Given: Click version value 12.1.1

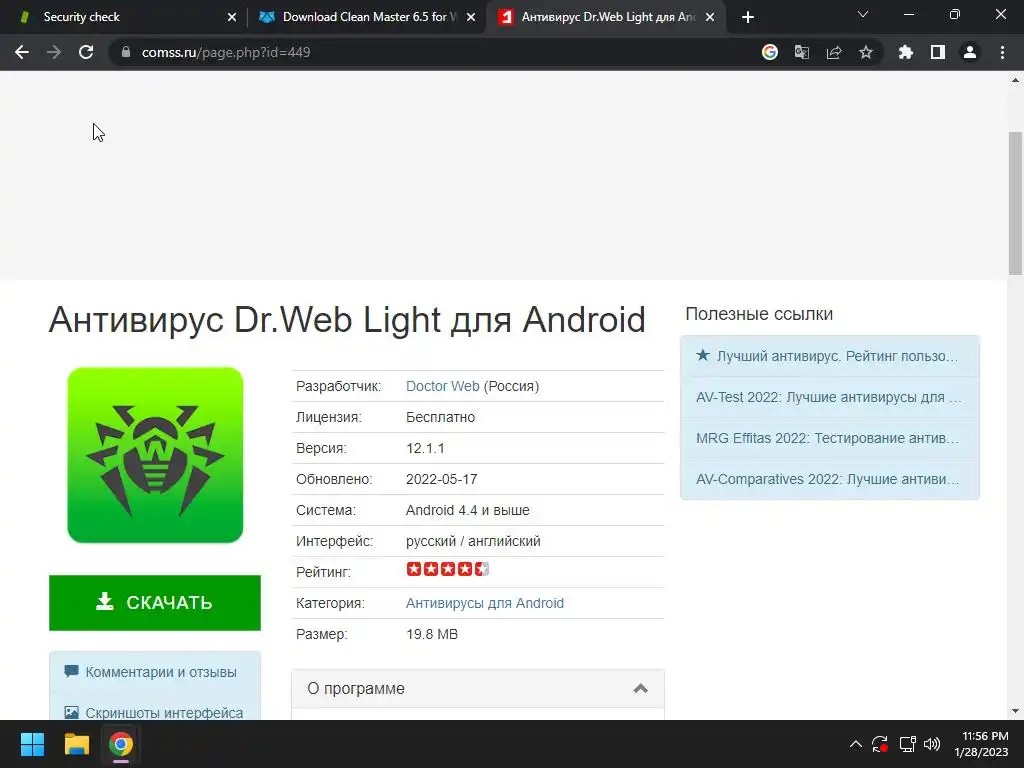Looking at the screenshot, I should click(x=425, y=448).
